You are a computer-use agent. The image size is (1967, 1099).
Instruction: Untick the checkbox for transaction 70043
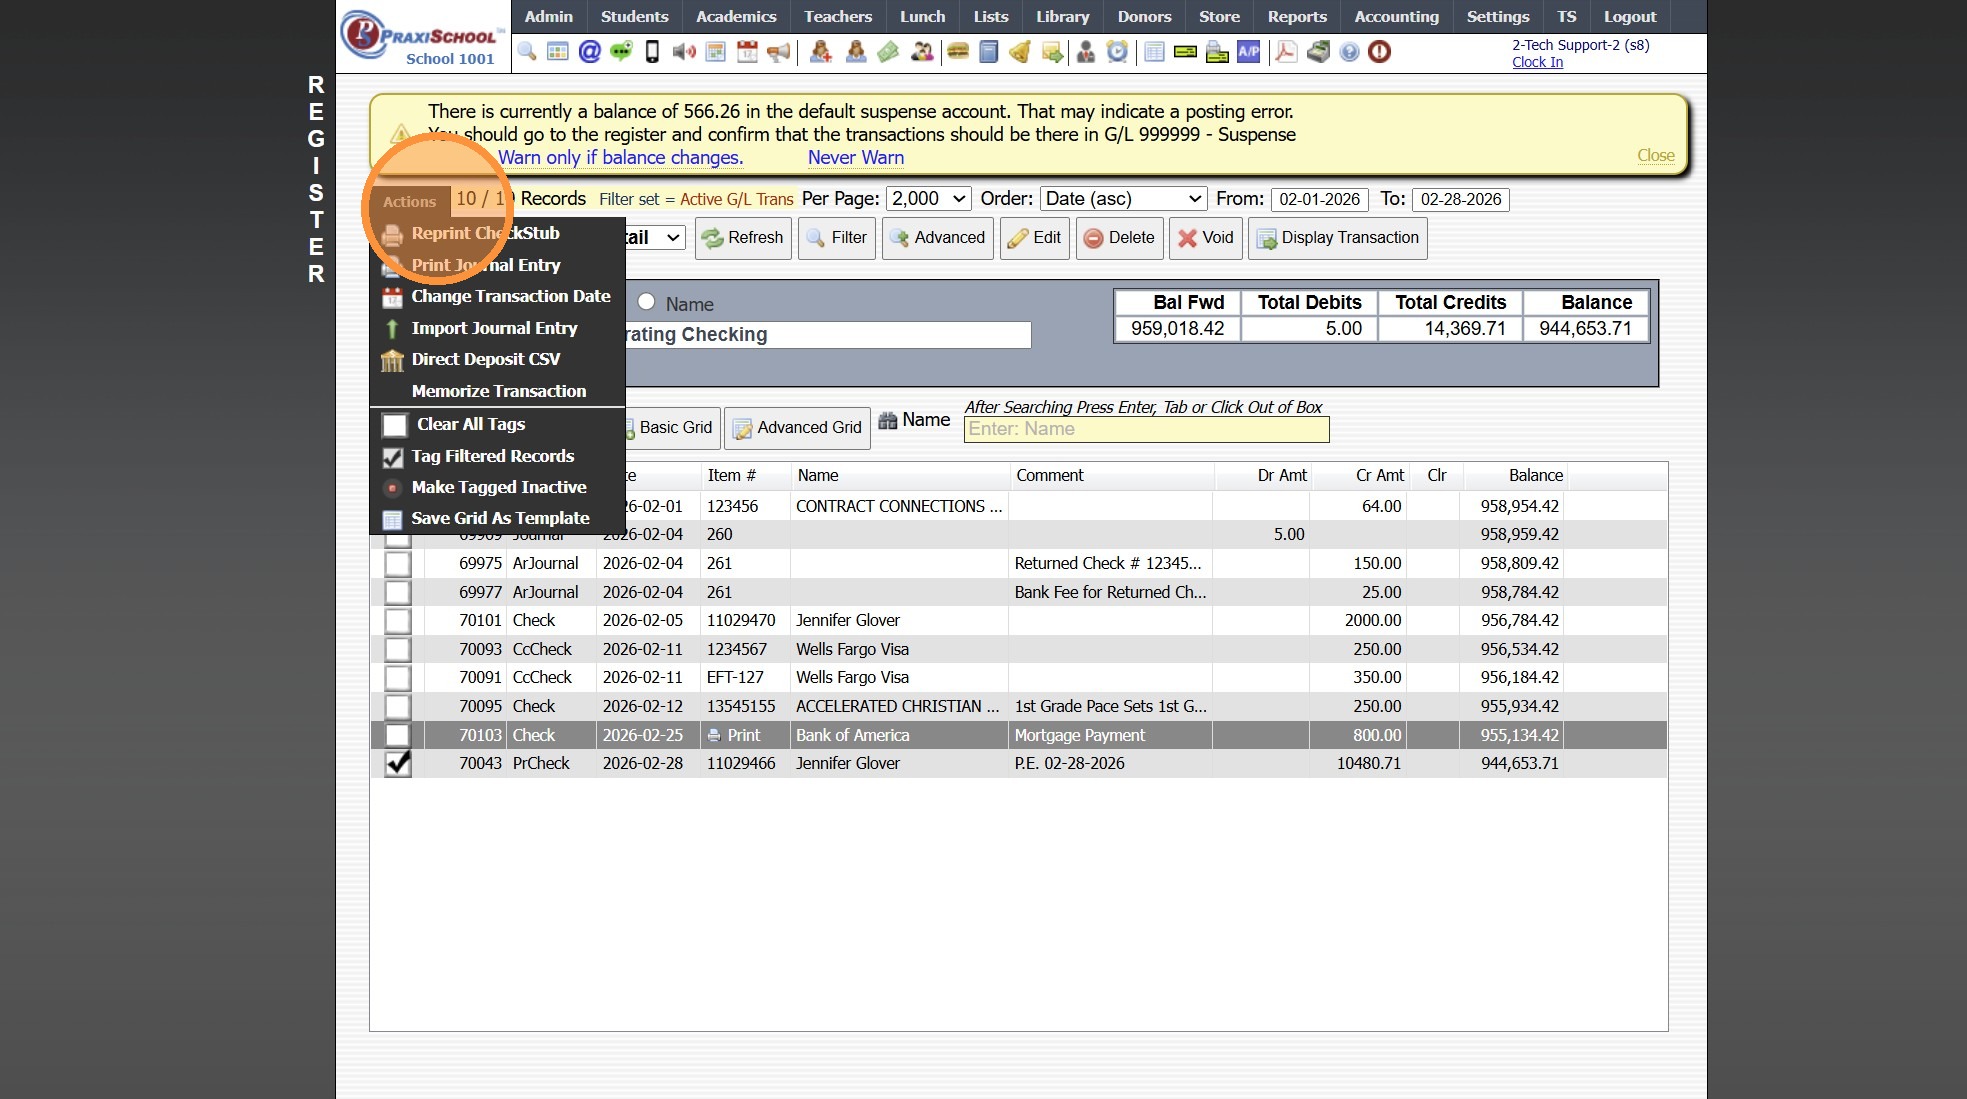click(398, 763)
